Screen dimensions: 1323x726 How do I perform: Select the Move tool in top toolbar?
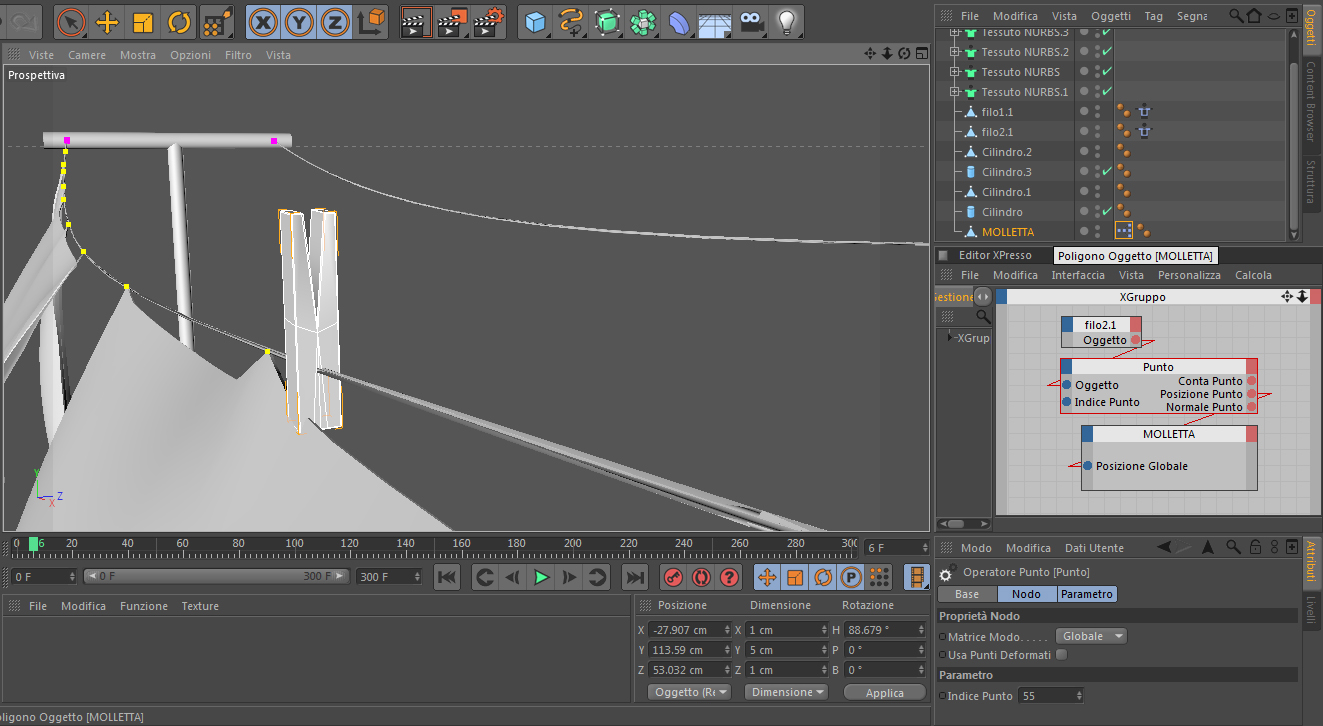(x=107, y=21)
